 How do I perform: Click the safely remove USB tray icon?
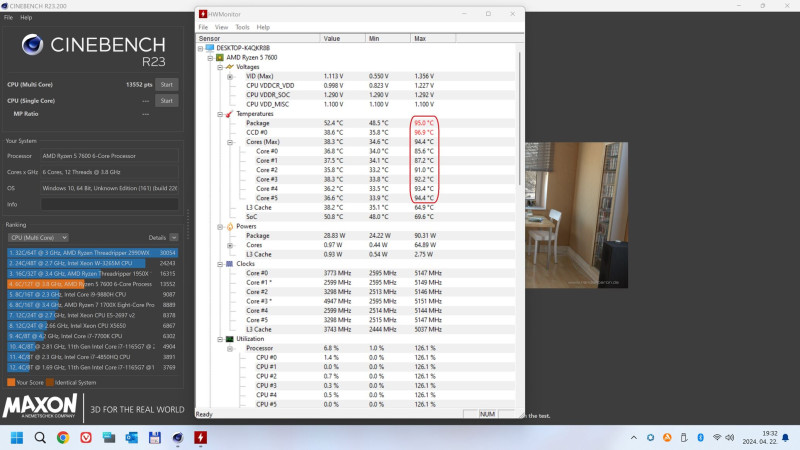tap(684, 437)
